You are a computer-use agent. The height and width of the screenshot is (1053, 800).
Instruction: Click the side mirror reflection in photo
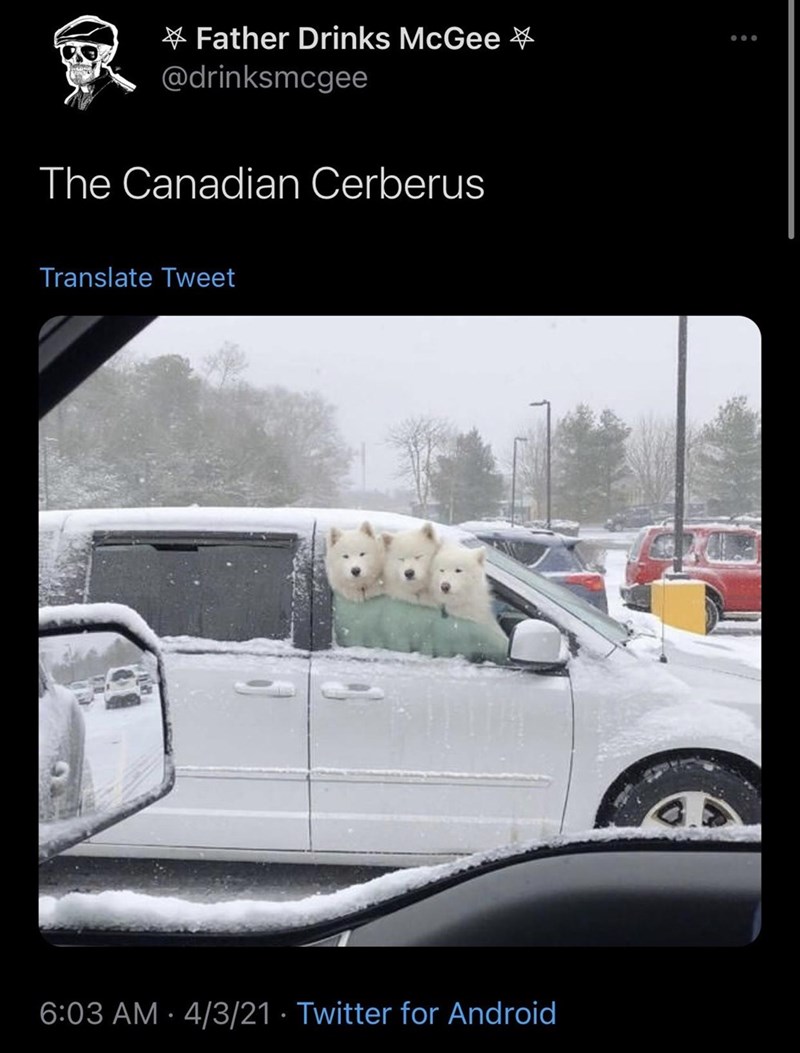[x=103, y=728]
